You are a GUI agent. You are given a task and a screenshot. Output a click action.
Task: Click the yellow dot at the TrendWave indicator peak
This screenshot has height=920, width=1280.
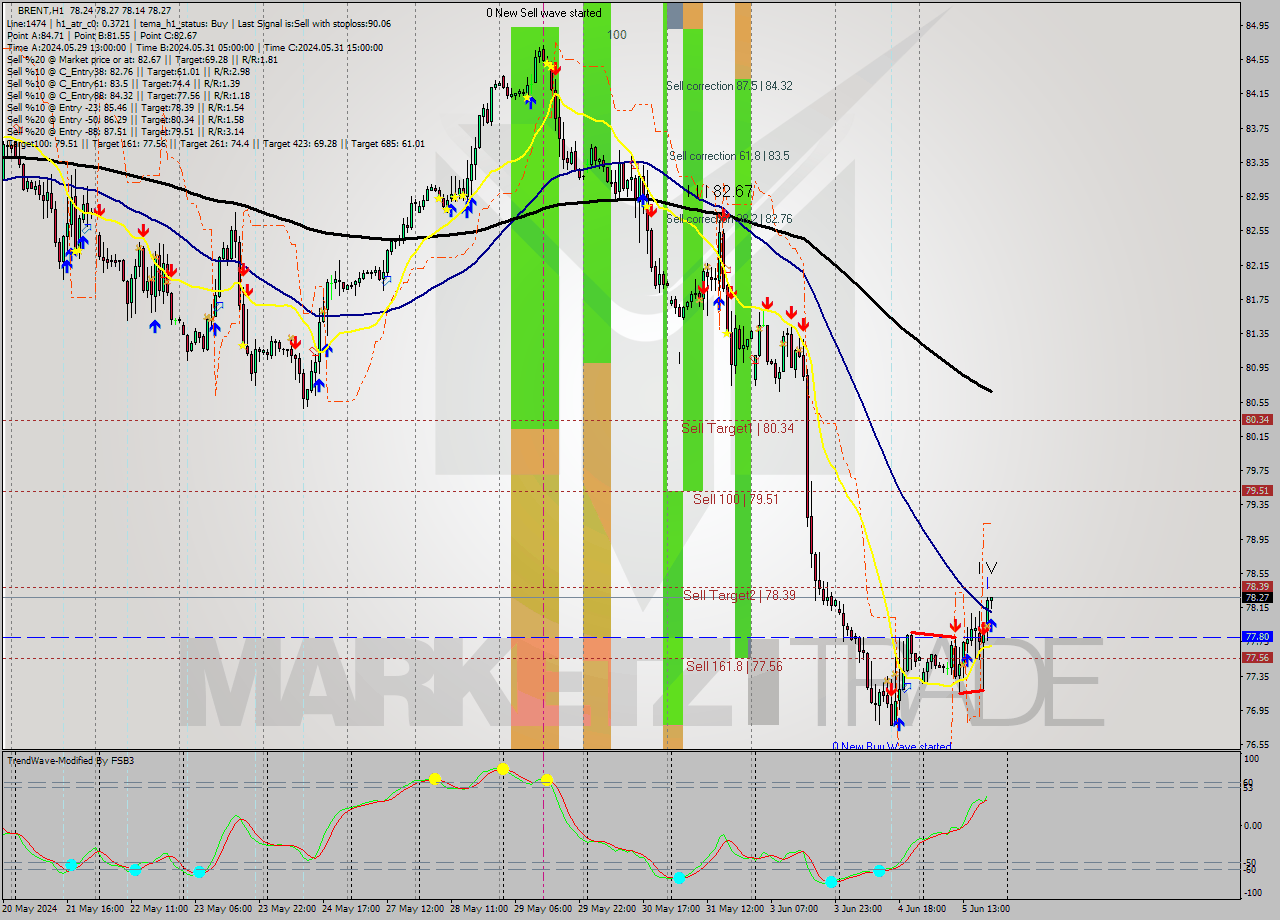click(x=501, y=770)
